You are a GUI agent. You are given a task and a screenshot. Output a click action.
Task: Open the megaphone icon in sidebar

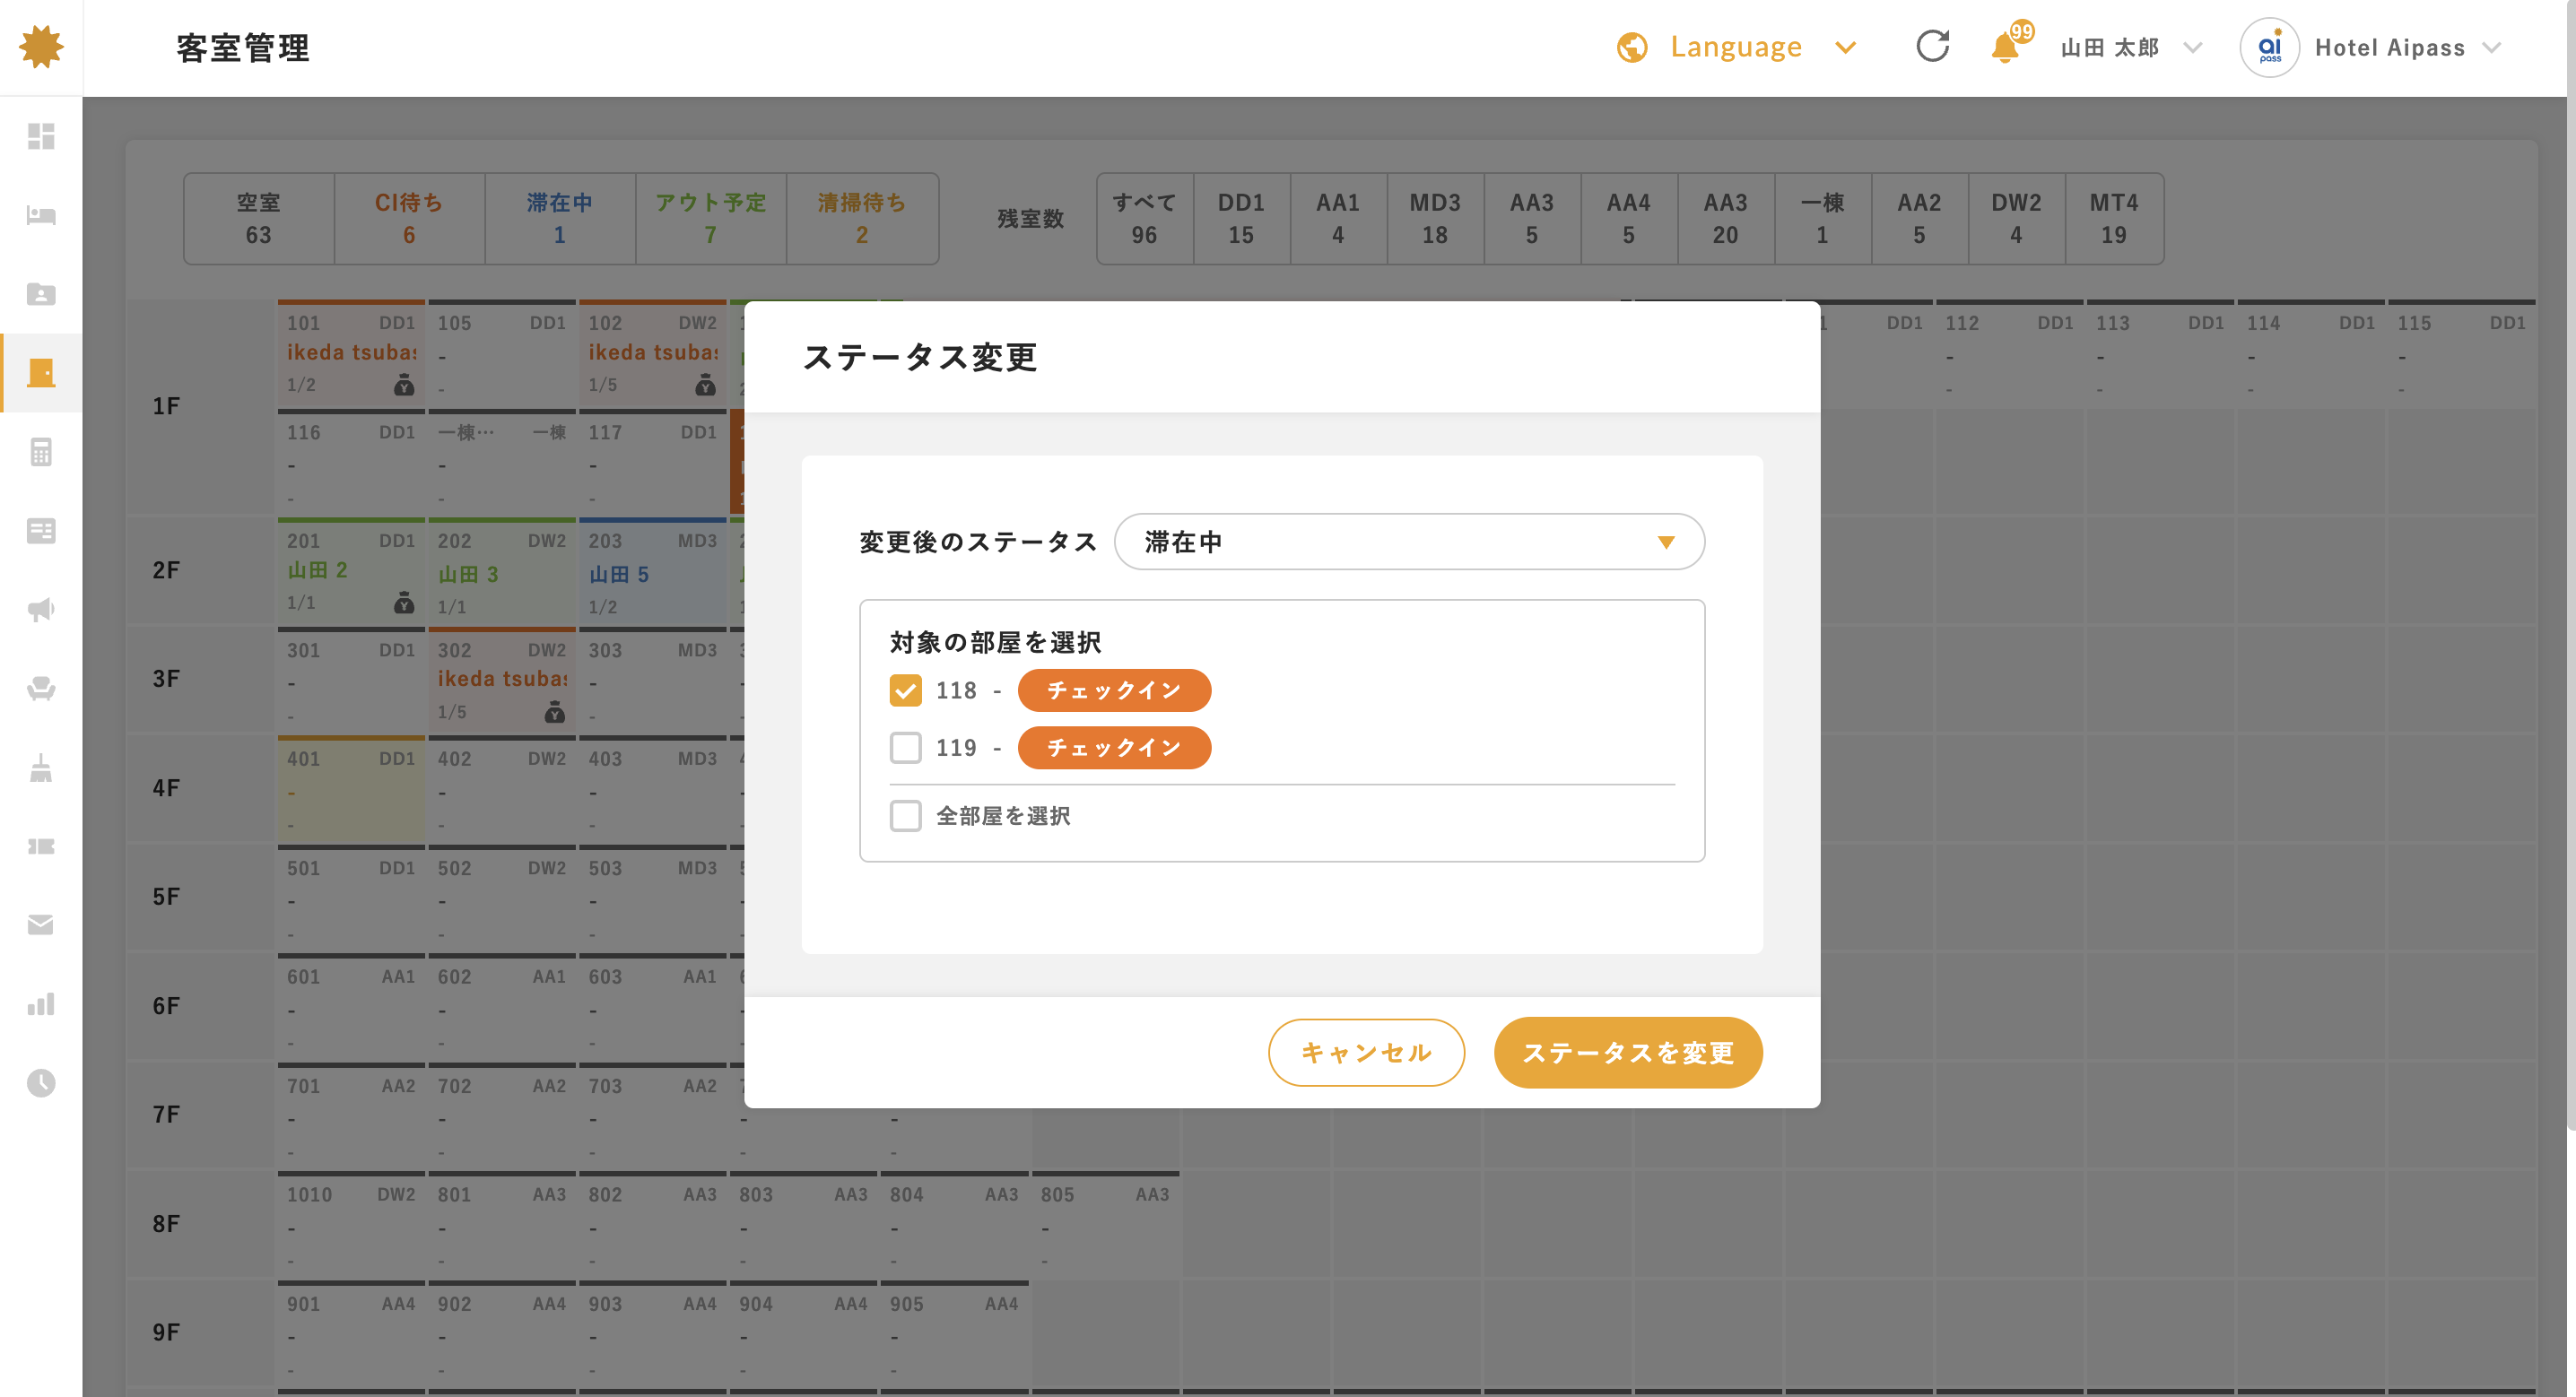click(41, 610)
